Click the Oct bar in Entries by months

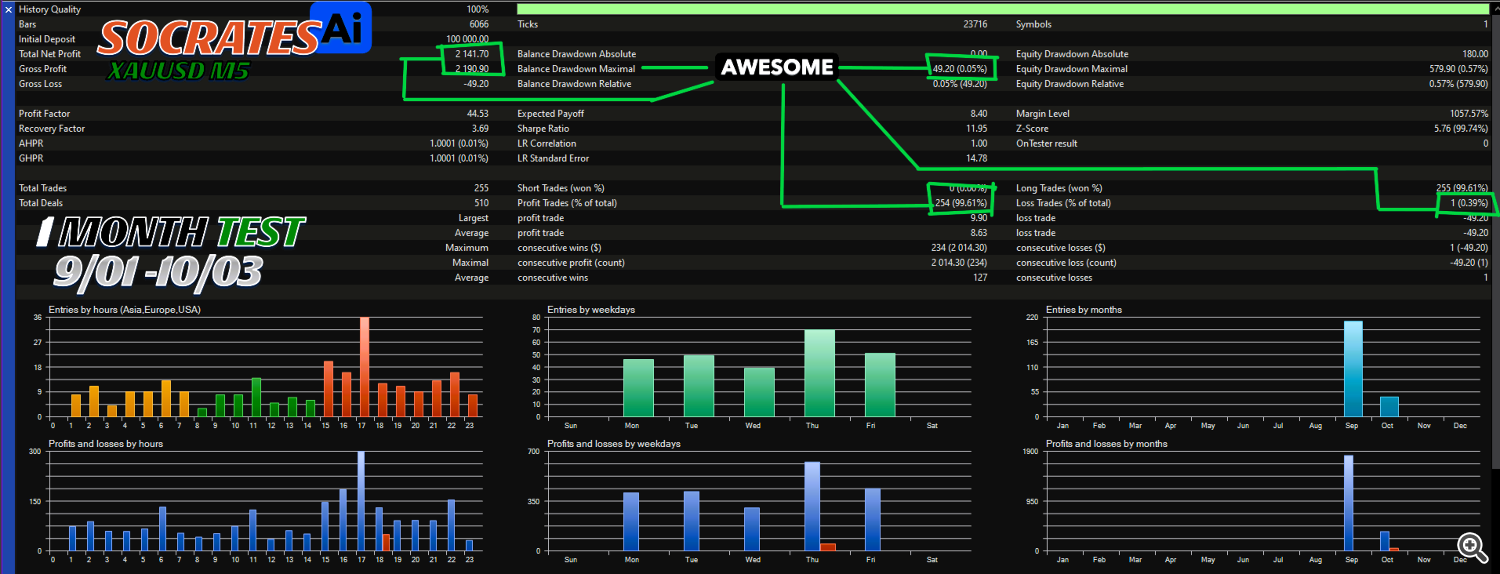pyautogui.click(x=1389, y=407)
